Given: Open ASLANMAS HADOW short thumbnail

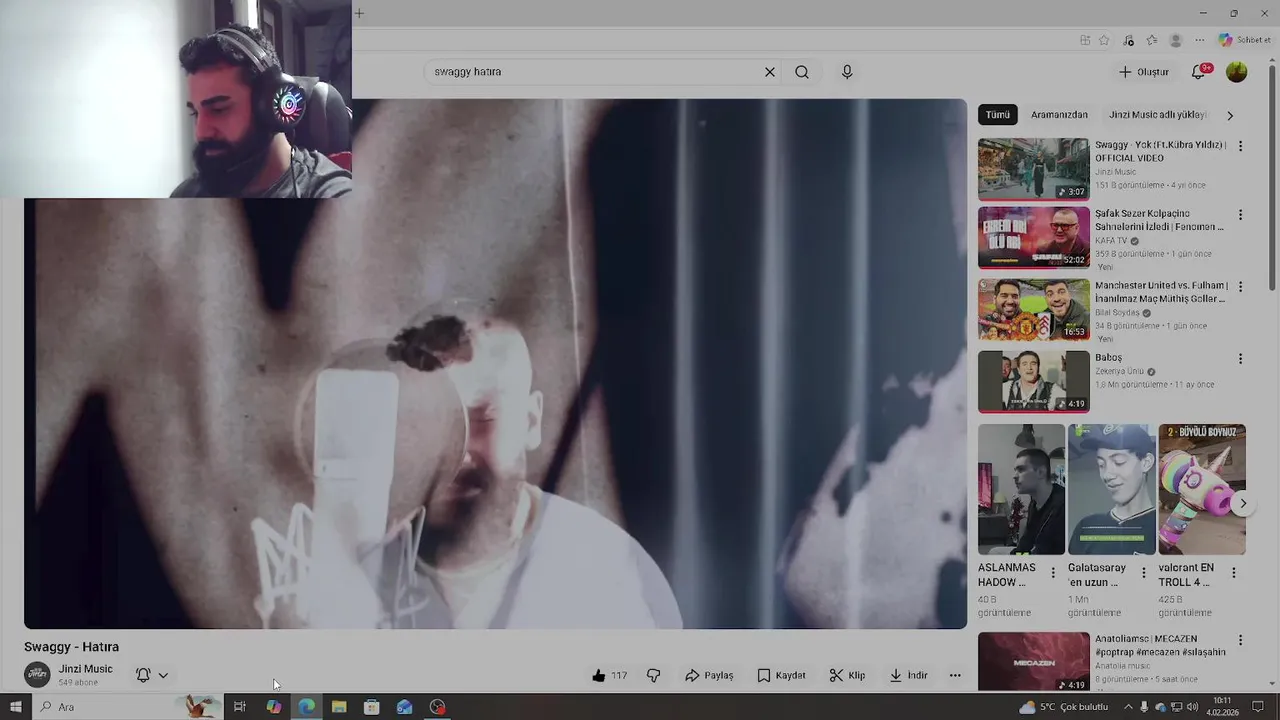Looking at the screenshot, I should 1021,489.
